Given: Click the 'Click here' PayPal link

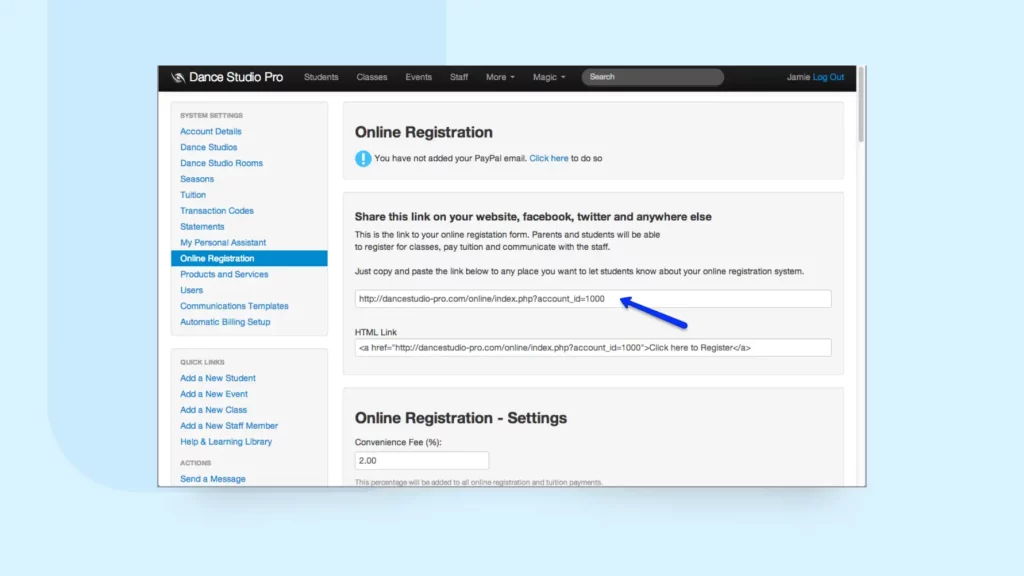Looking at the screenshot, I should (548, 158).
